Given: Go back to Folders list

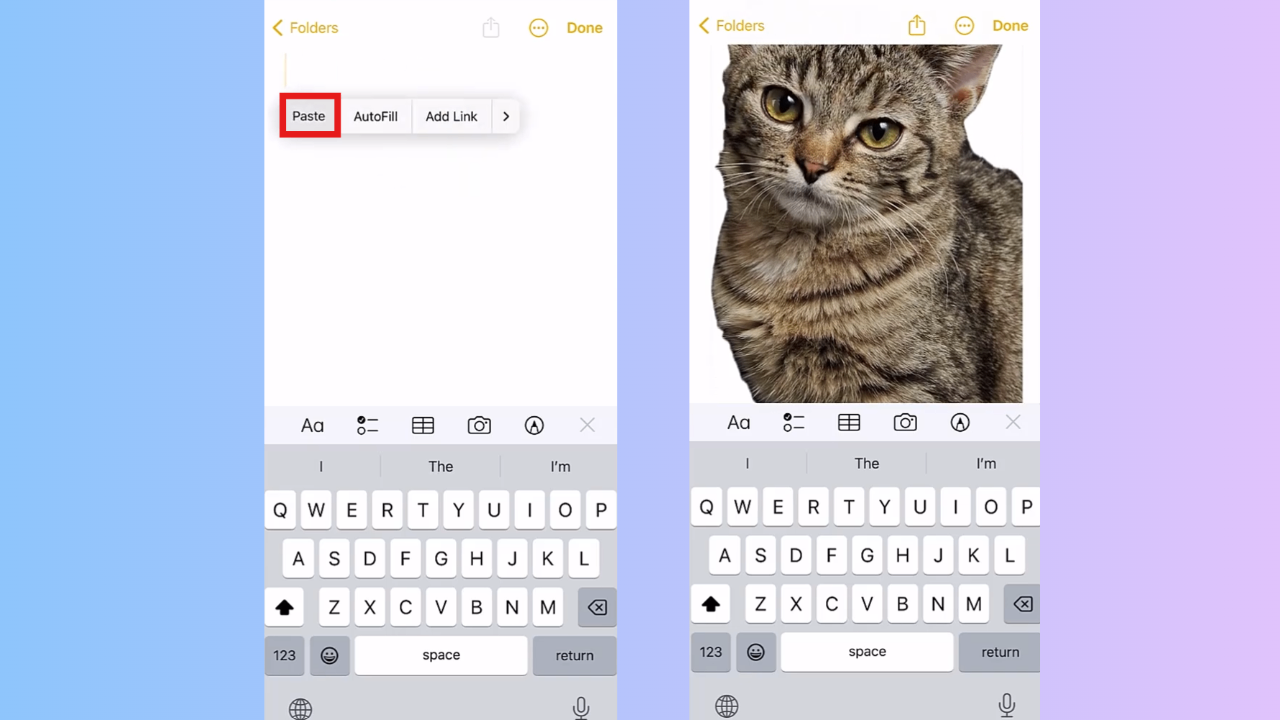Looking at the screenshot, I should tap(305, 27).
